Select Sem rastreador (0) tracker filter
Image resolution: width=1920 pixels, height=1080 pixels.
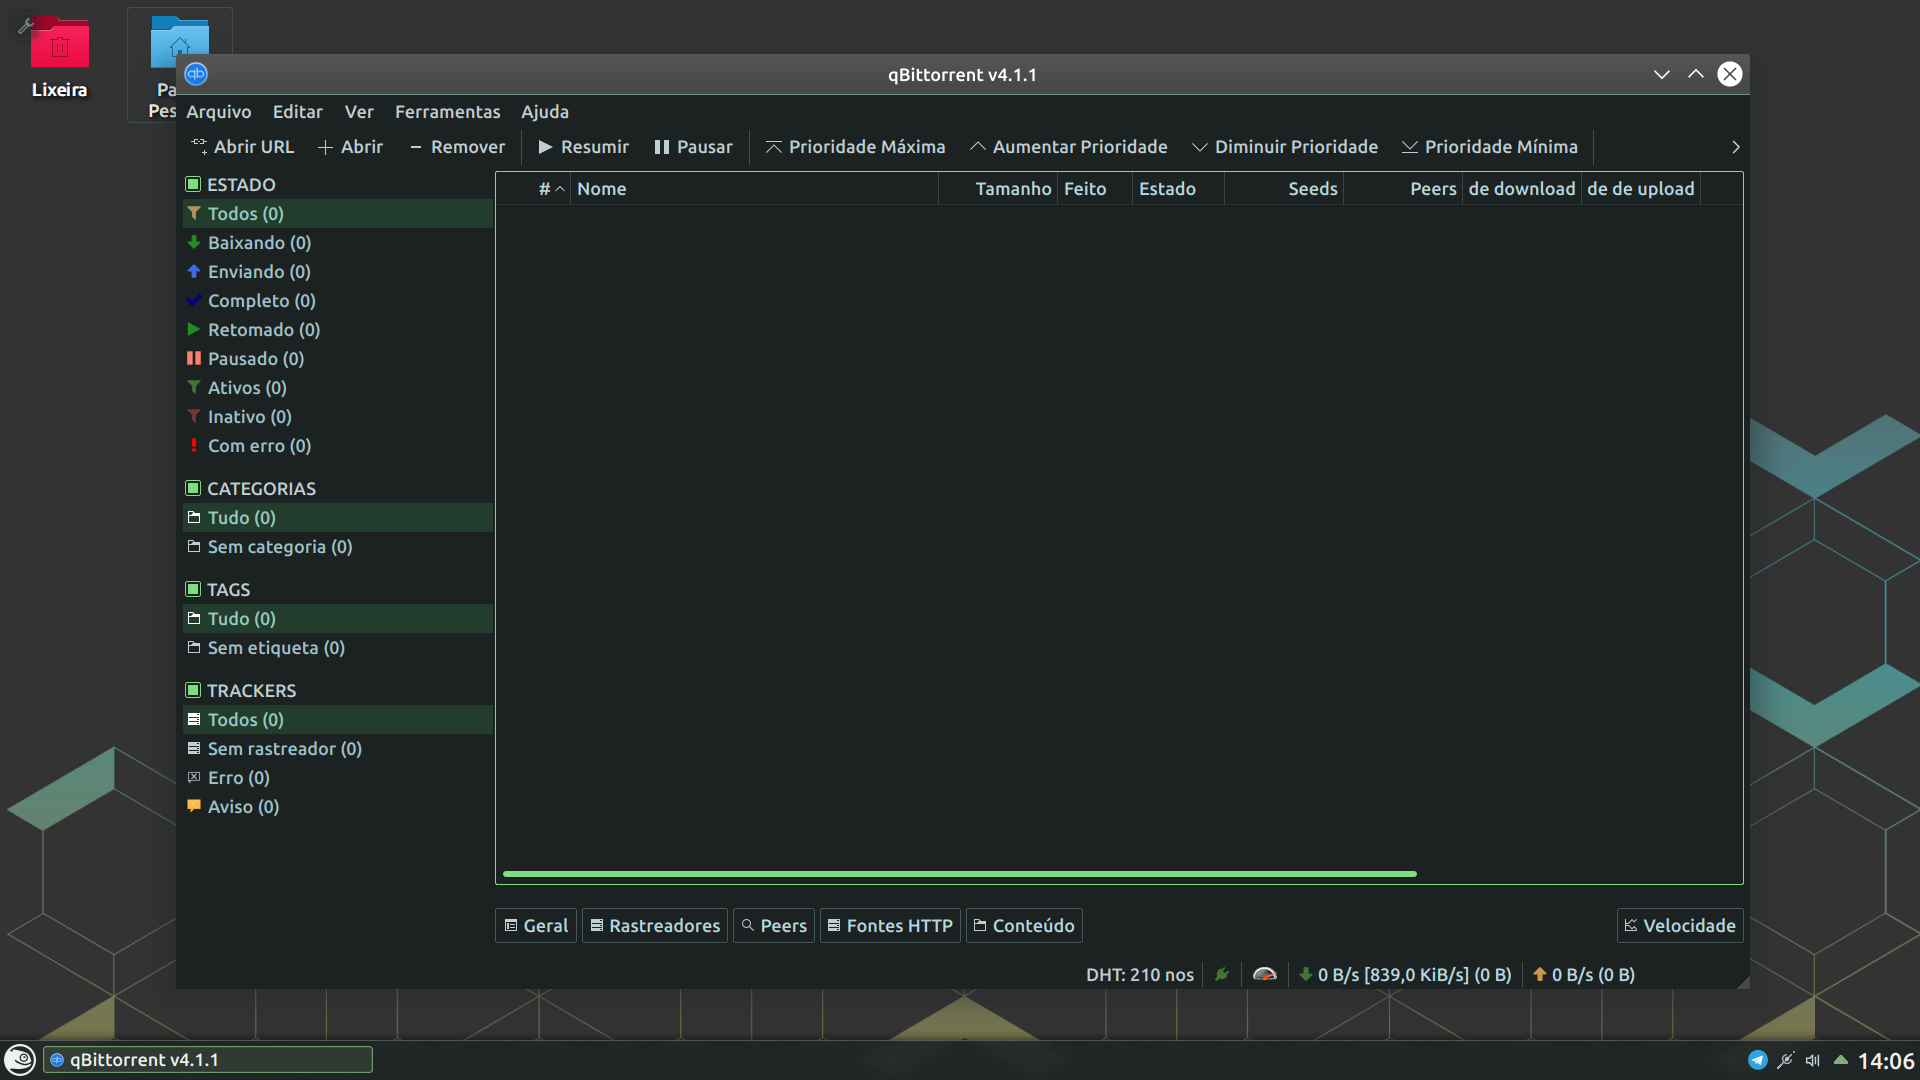(x=338, y=749)
